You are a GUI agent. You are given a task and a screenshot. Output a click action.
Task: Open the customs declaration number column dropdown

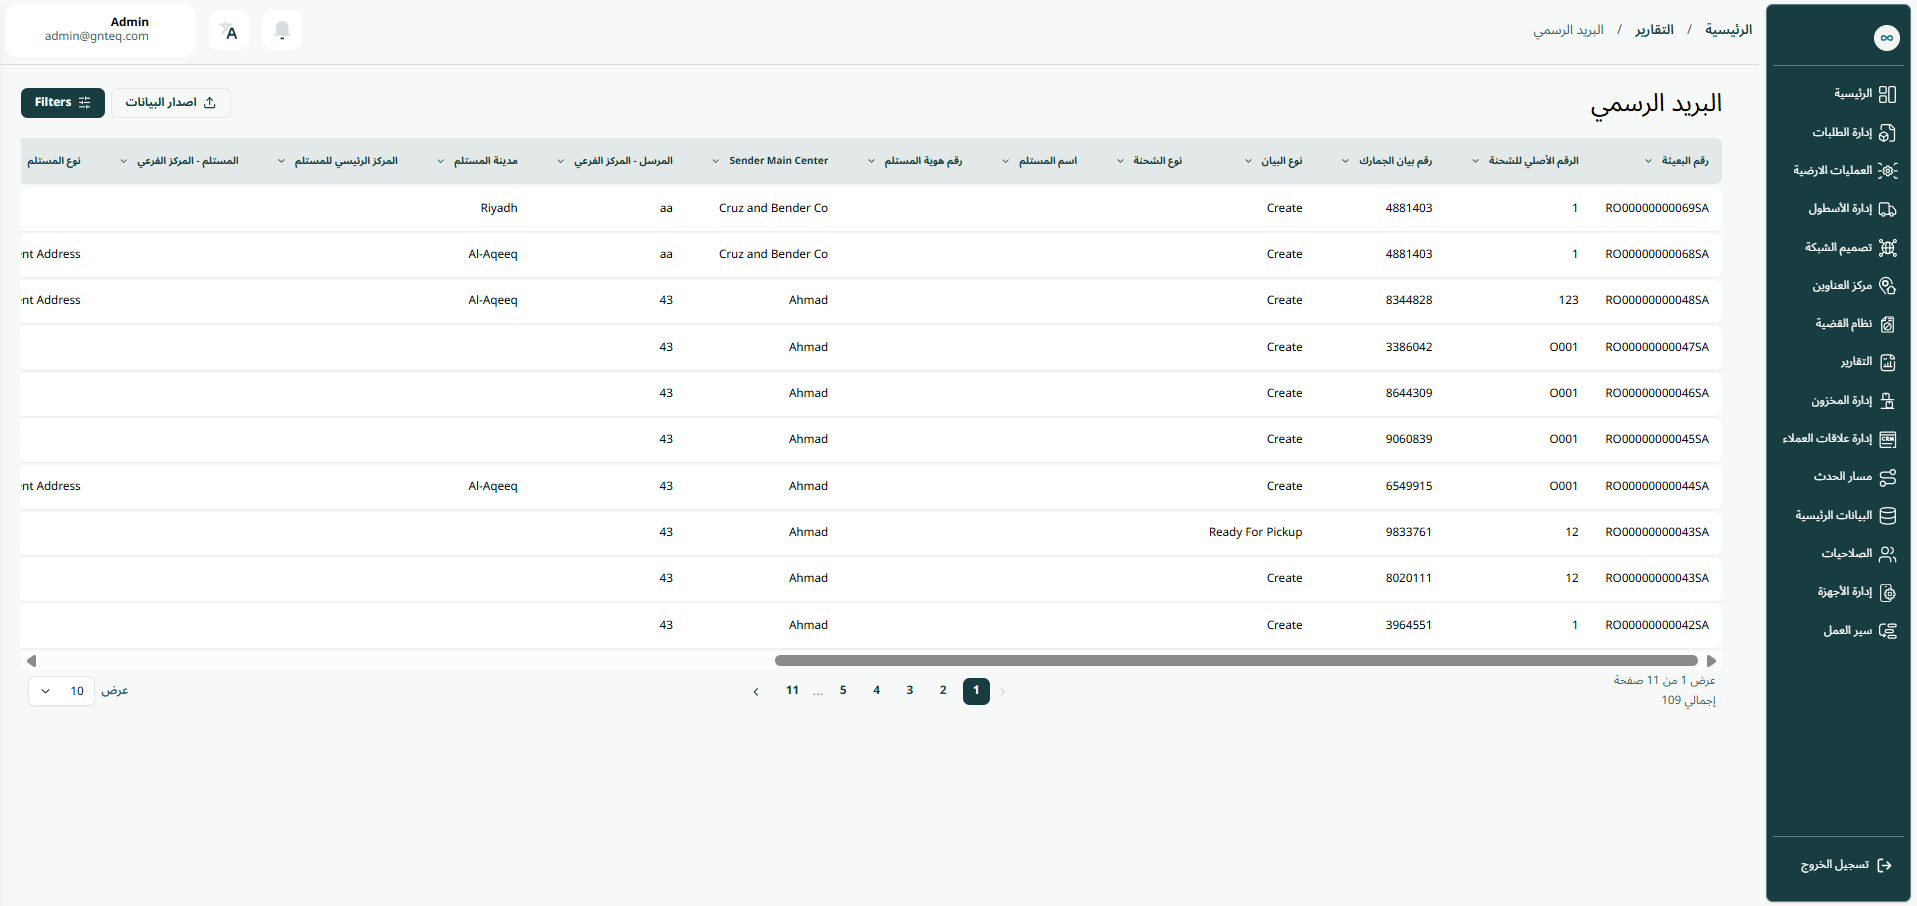pos(1345,161)
